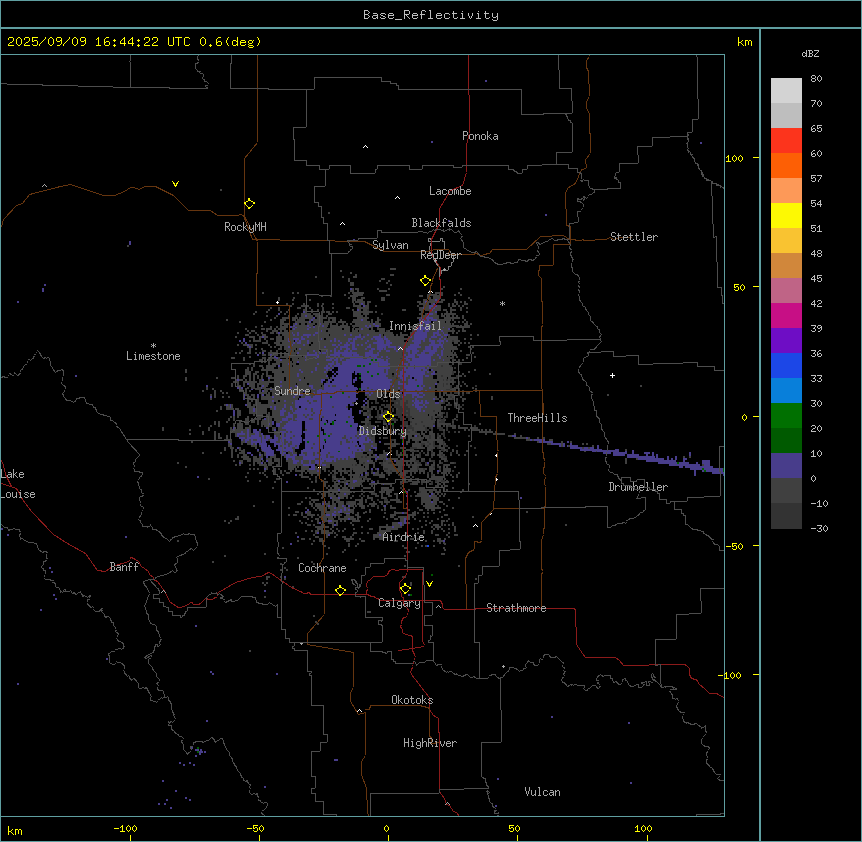Click the dBZ legend heading
Viewport: 862px width, 842px height.
pos(810,53)
